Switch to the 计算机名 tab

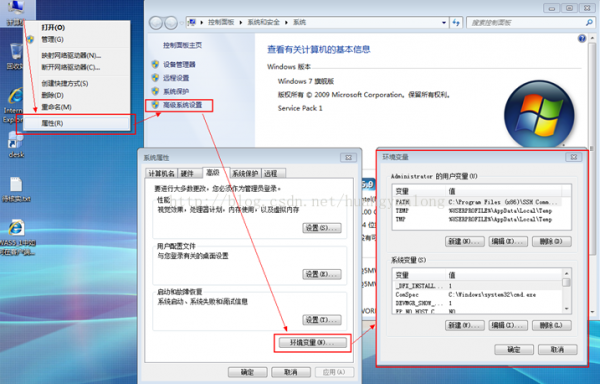click(161, 174)
